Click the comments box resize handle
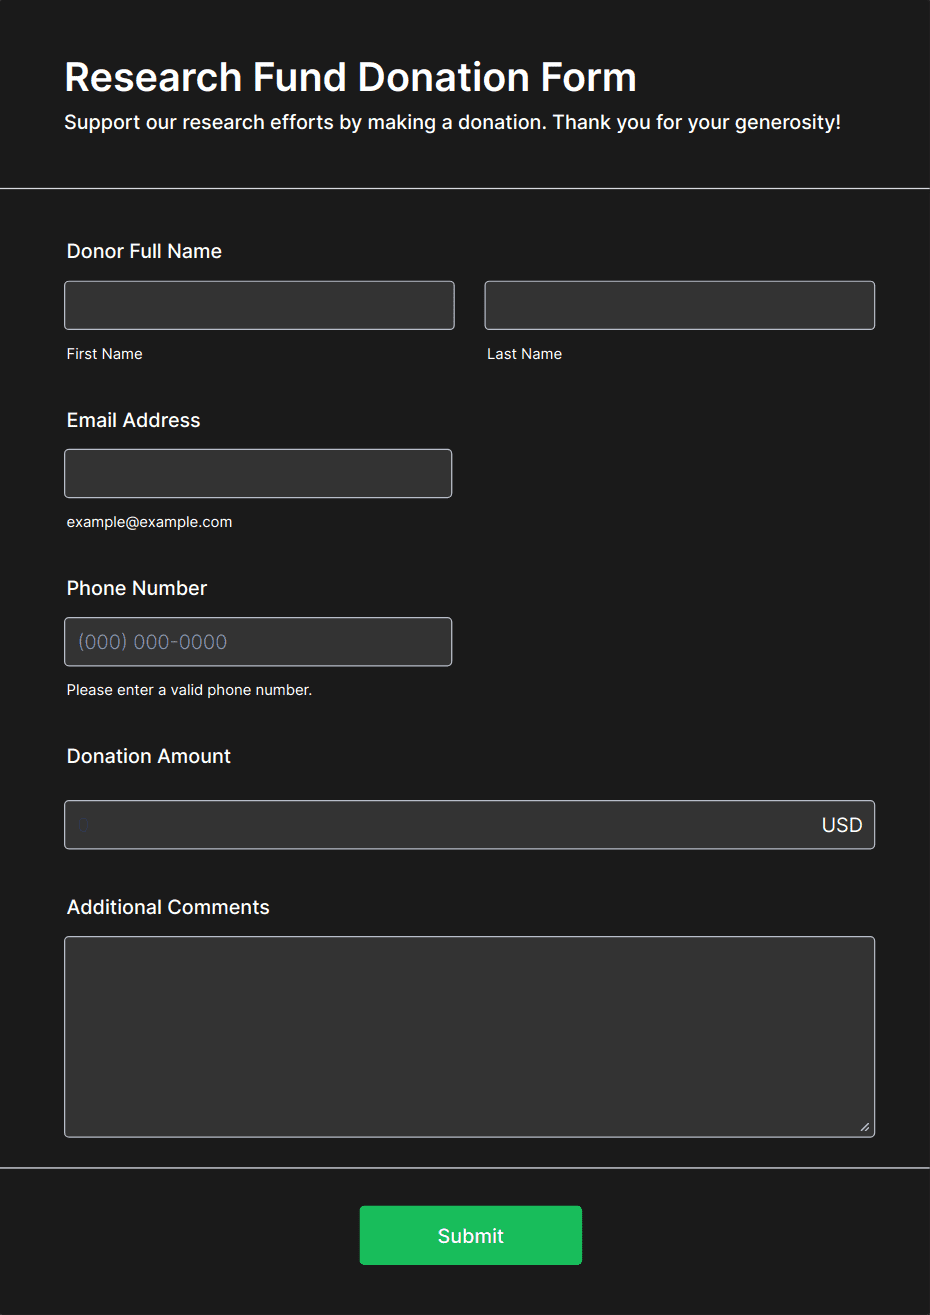Image resolution: width=930 pixels, height=1315 pixels. 865,1127
